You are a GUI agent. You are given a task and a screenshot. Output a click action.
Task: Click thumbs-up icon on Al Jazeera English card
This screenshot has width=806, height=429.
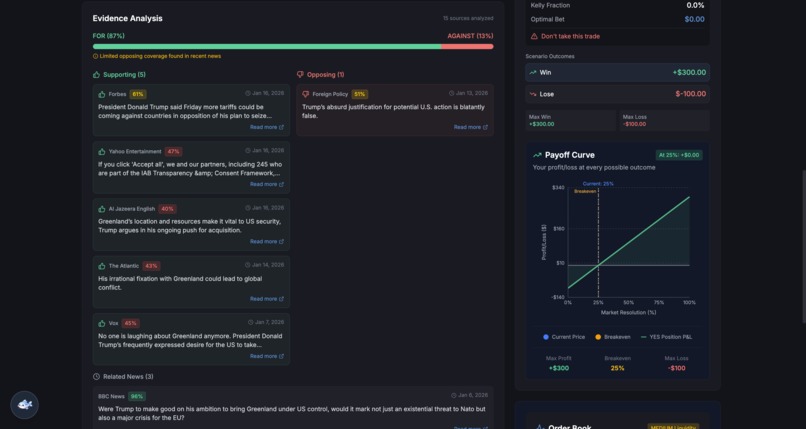click(102, 209)
